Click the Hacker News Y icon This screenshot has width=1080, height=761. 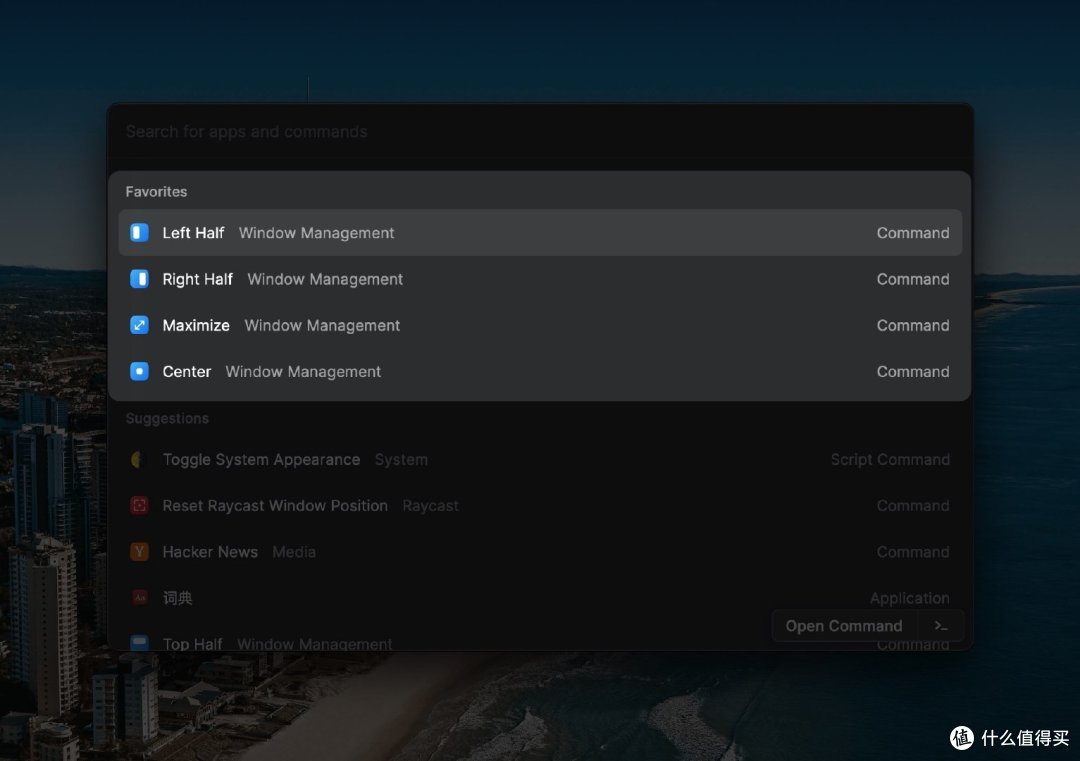139,552
